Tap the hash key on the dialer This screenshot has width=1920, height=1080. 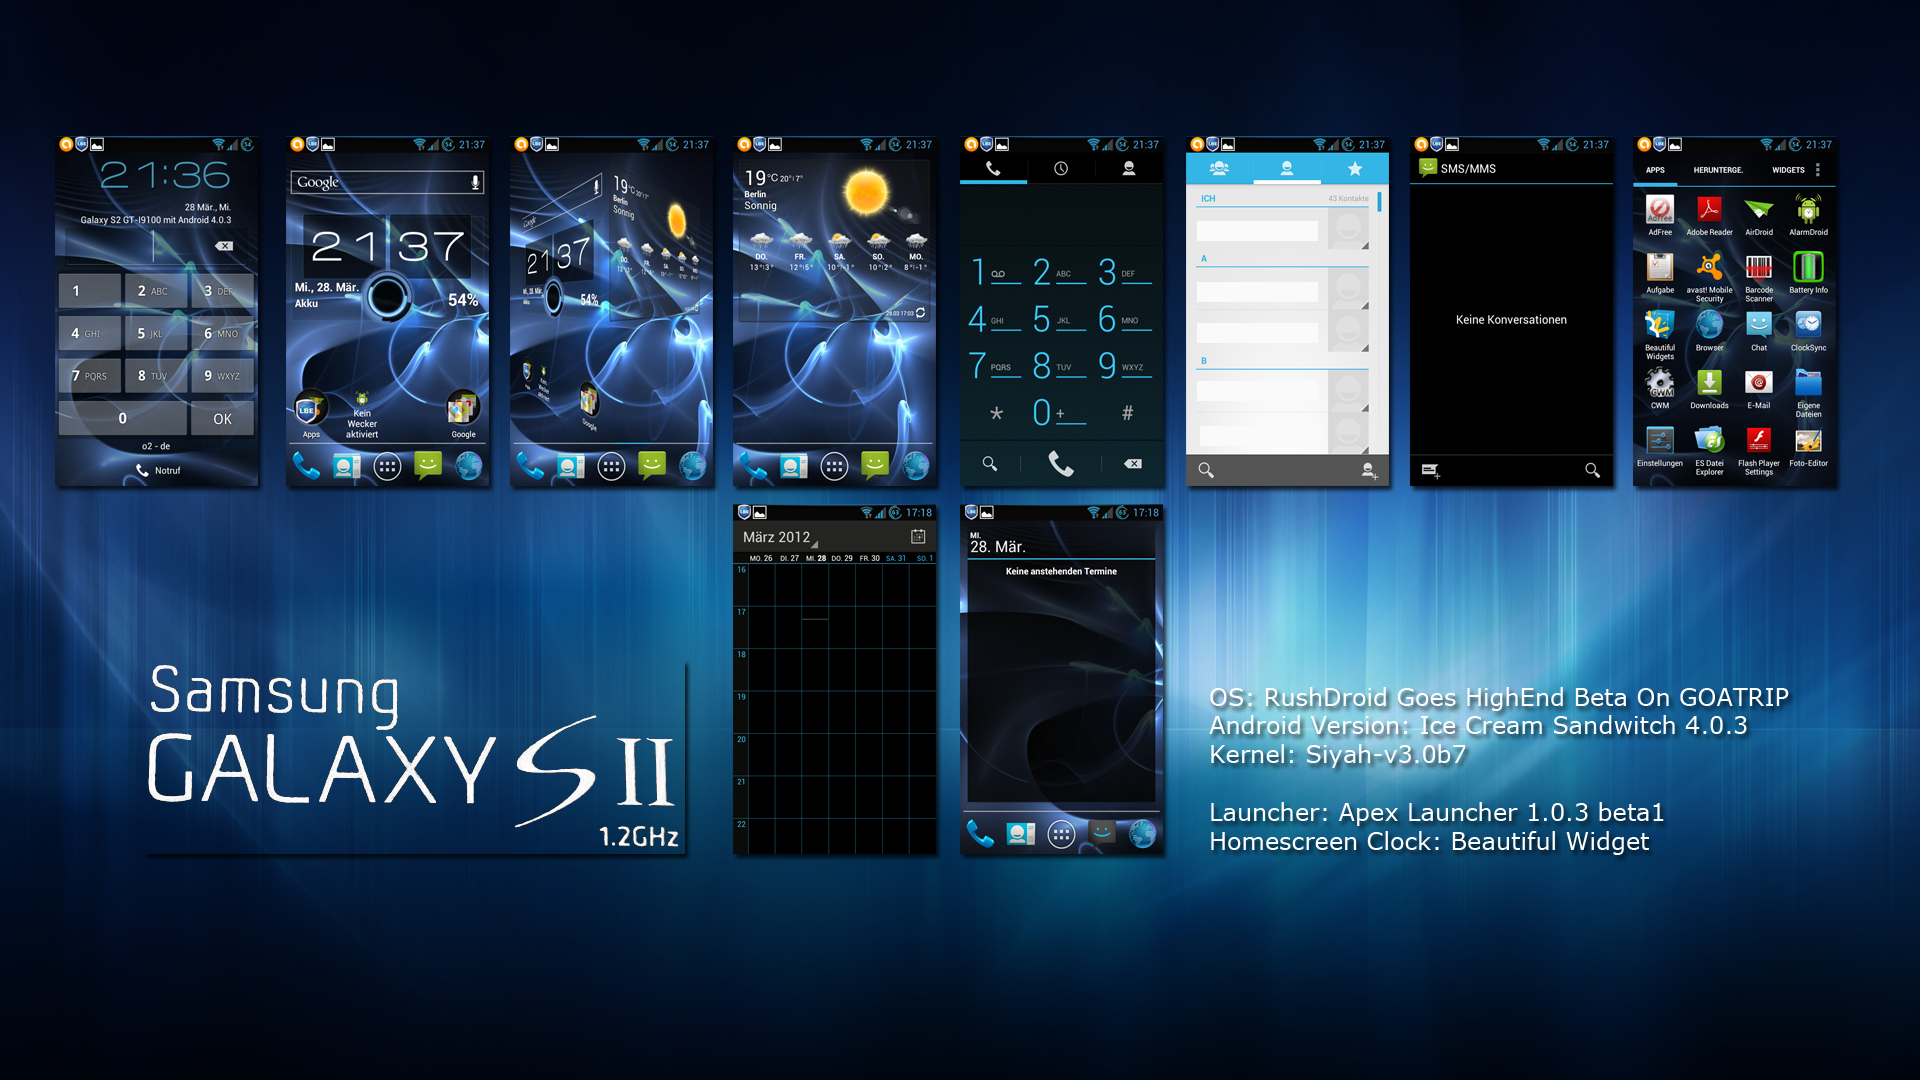click(x=1127, y=413)
